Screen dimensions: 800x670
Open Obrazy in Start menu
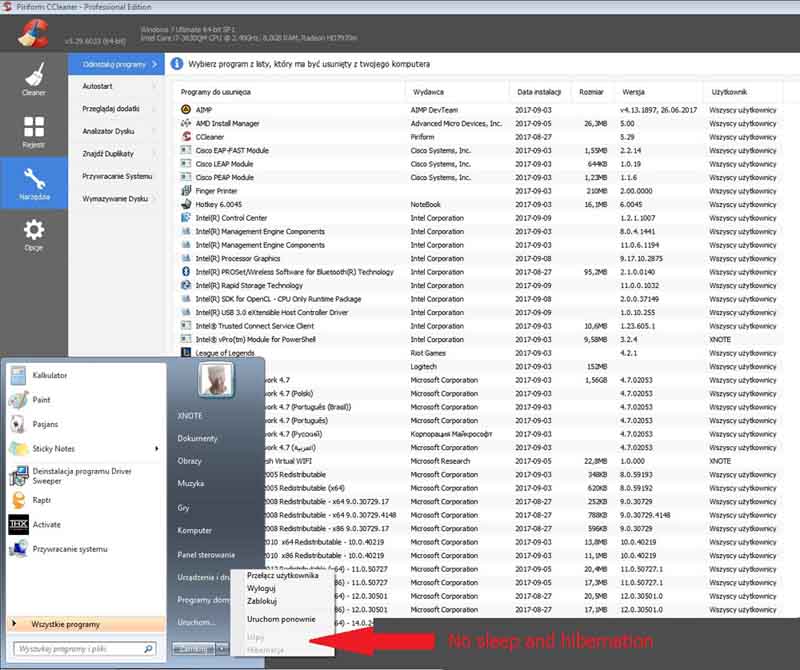point(189,461)
